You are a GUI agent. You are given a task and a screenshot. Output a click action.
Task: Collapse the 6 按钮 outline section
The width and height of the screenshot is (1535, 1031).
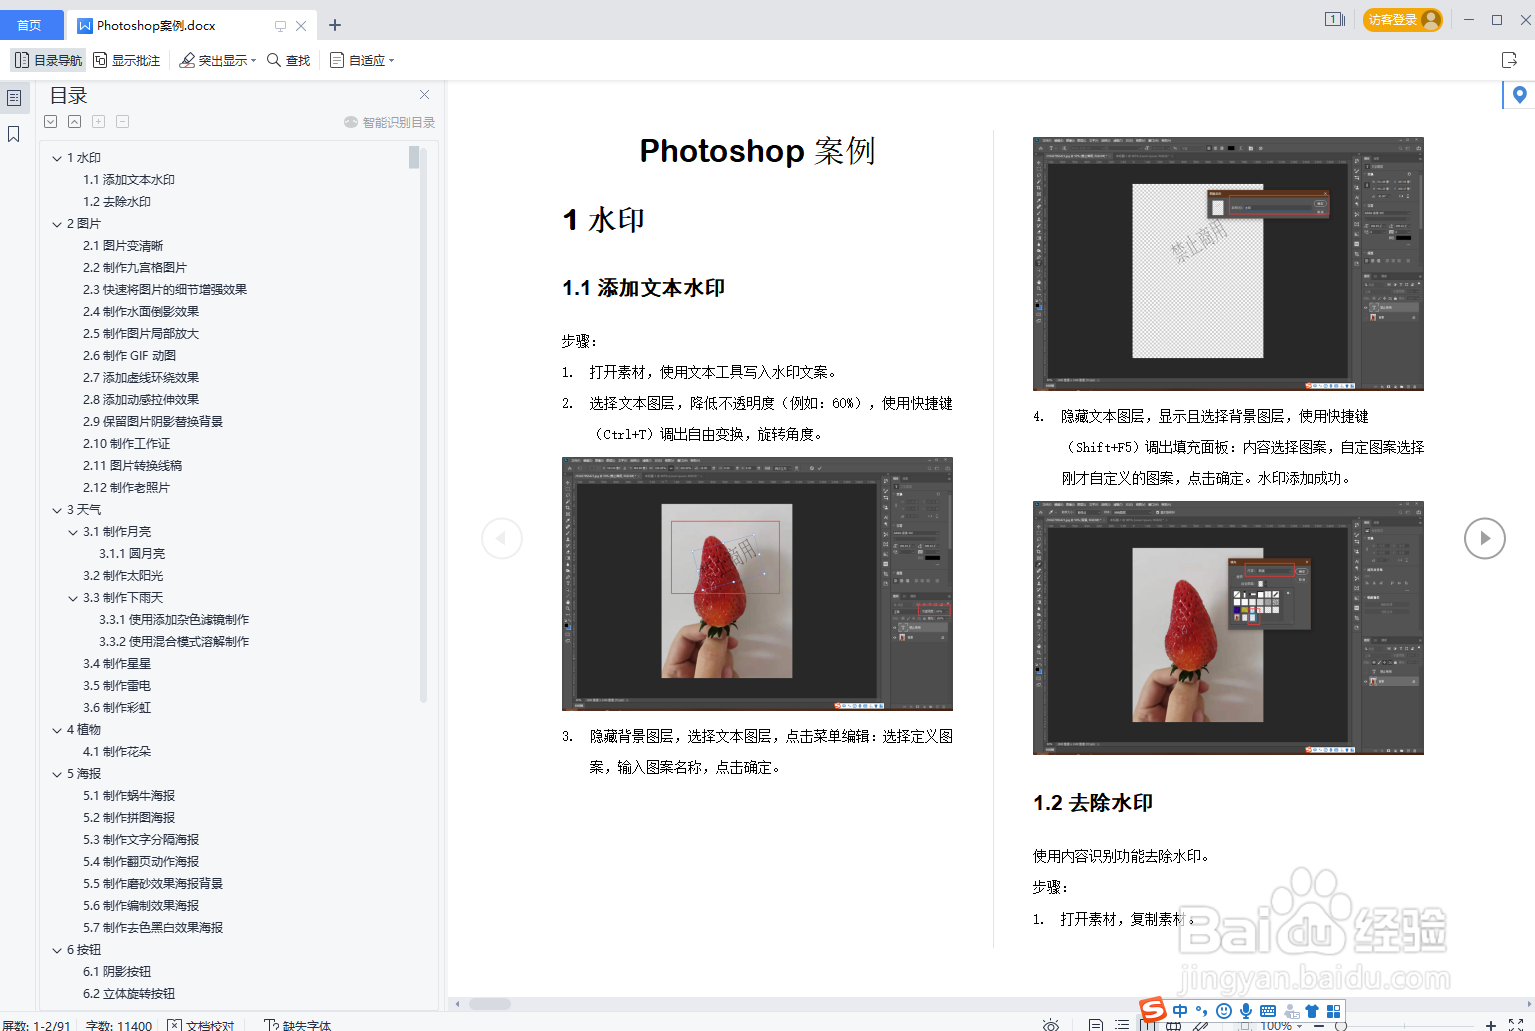pos(57,950)
